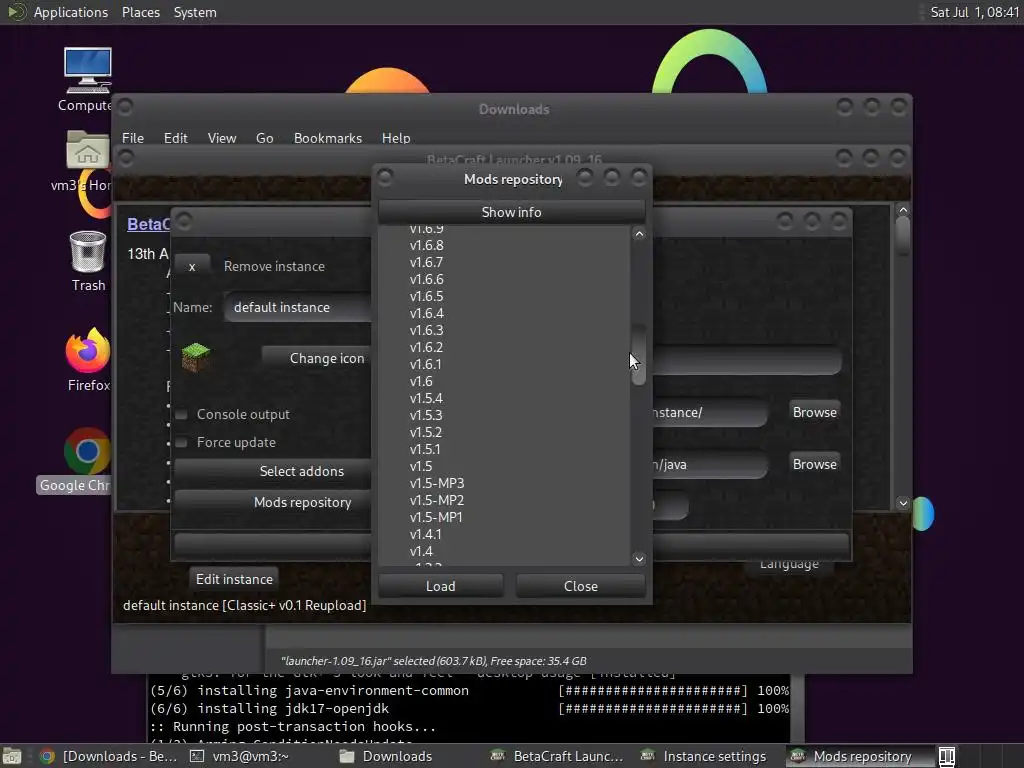Open the File menu in Downloads window
Image resolution: width=1024 pixels, height=768 pixels.
coord(133,138)
